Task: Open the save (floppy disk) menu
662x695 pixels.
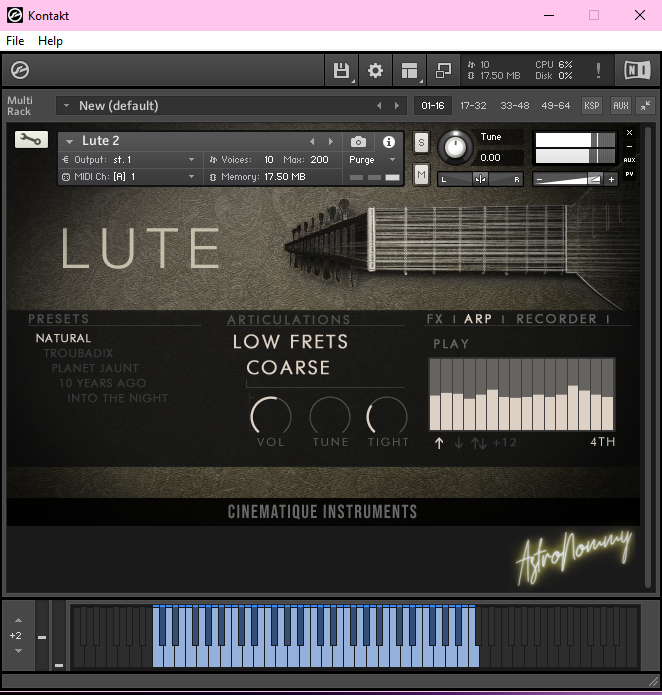Action: [x=341, y=70]
